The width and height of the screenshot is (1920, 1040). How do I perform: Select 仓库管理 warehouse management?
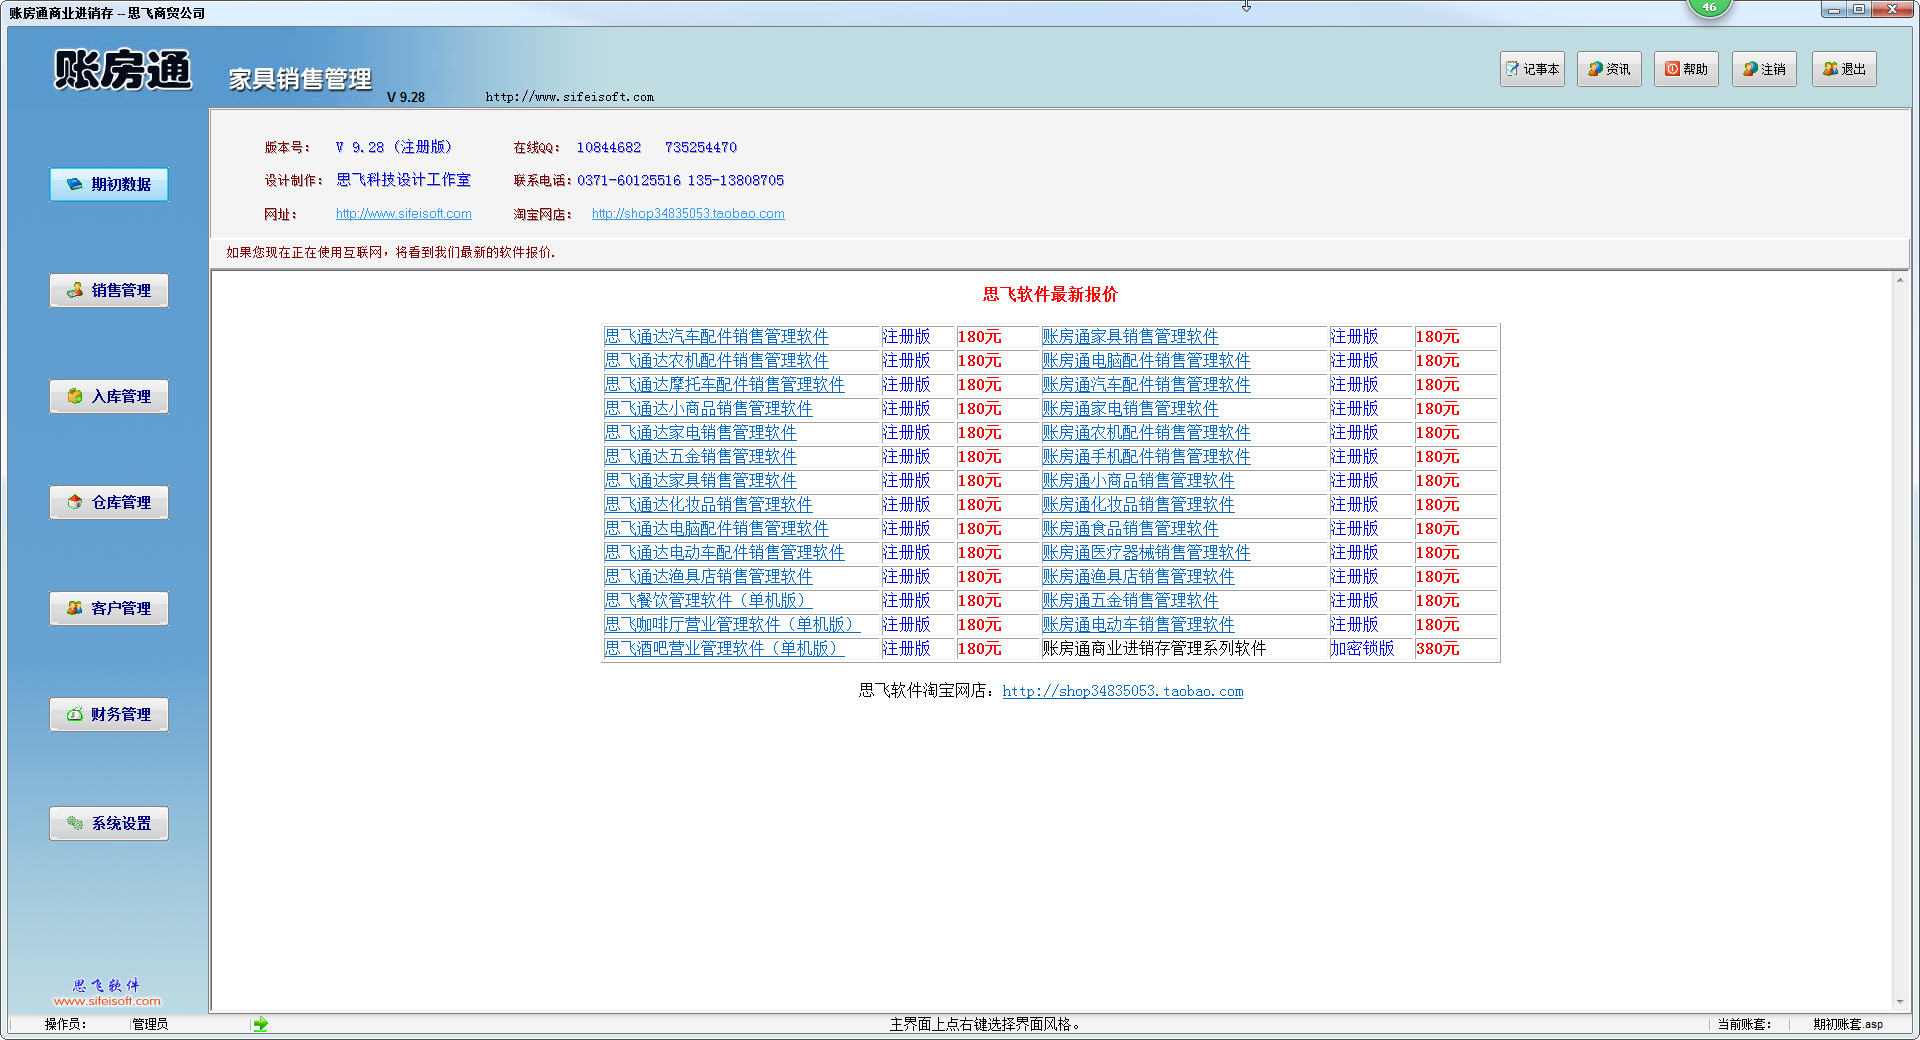coord(109,502)
